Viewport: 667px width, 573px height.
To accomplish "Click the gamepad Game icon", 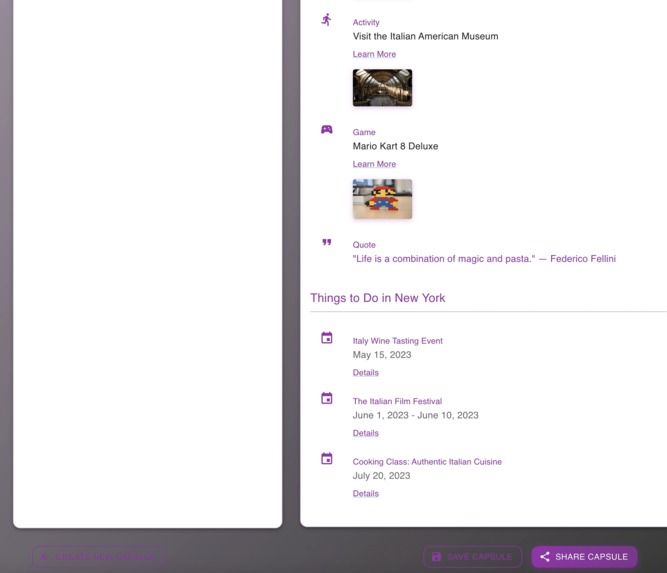I will (326, 129).
